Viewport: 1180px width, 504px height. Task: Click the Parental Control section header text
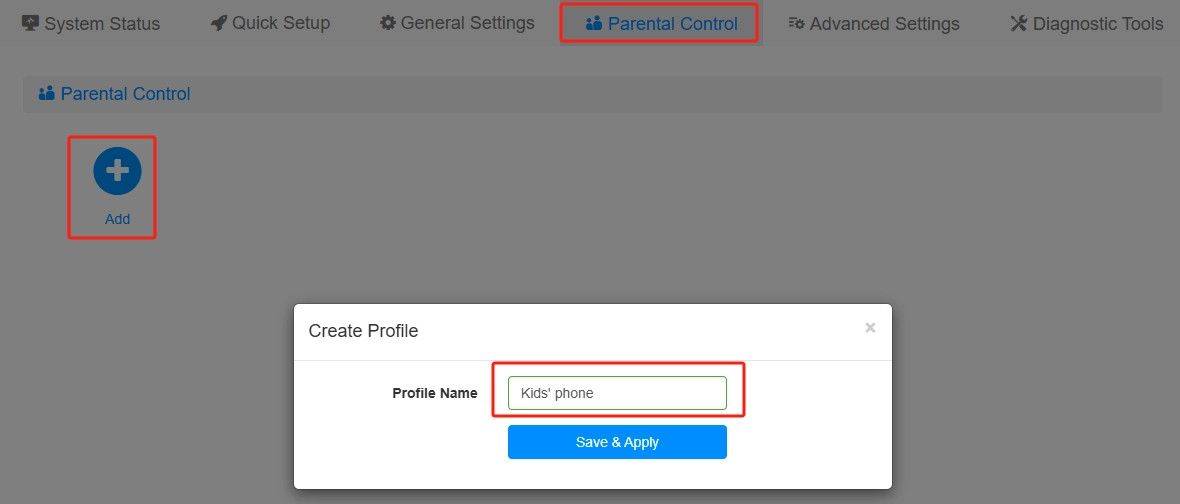[125, 94]
